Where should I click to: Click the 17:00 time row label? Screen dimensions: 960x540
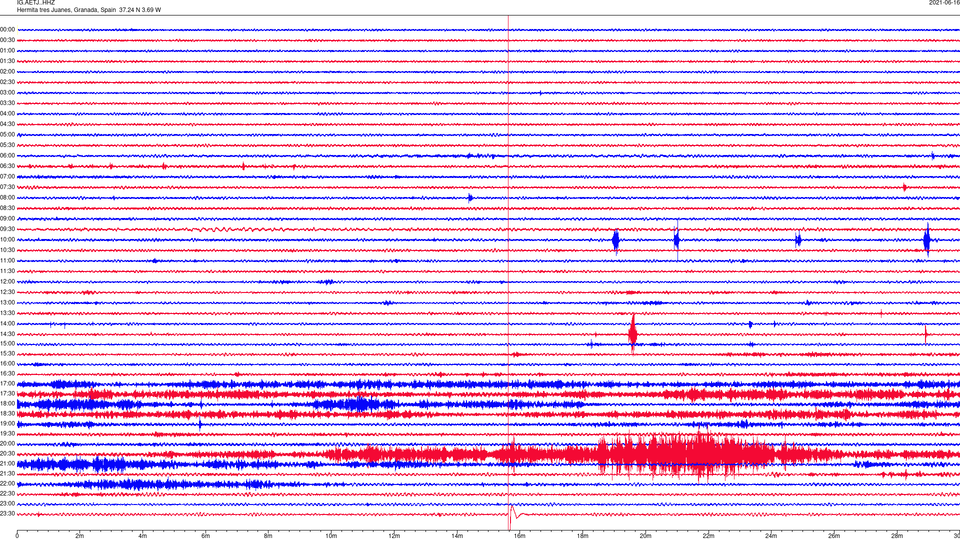(7, 383)
